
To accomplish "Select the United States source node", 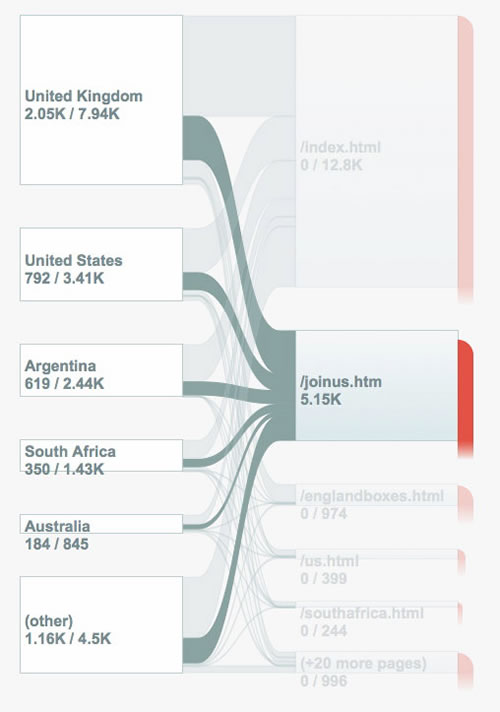I will pos(101,264).
